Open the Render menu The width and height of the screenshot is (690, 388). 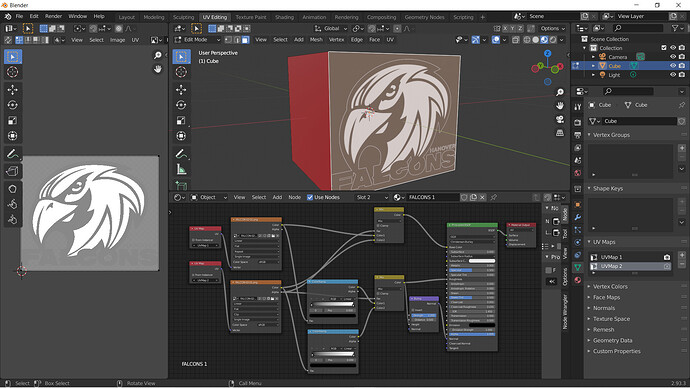click(53, 16)
